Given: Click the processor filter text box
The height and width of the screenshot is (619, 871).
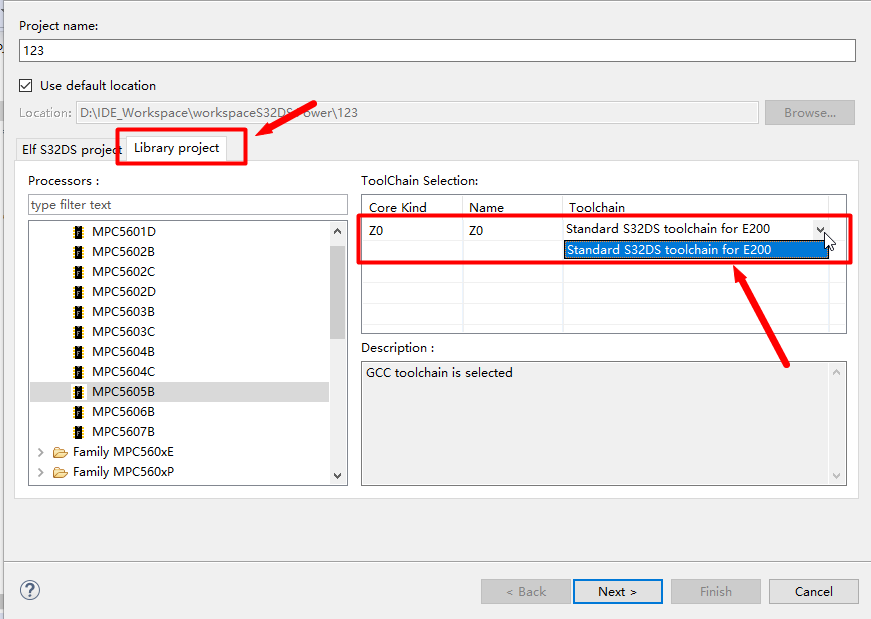Looking at the screenshot, I should pos(188,204).
